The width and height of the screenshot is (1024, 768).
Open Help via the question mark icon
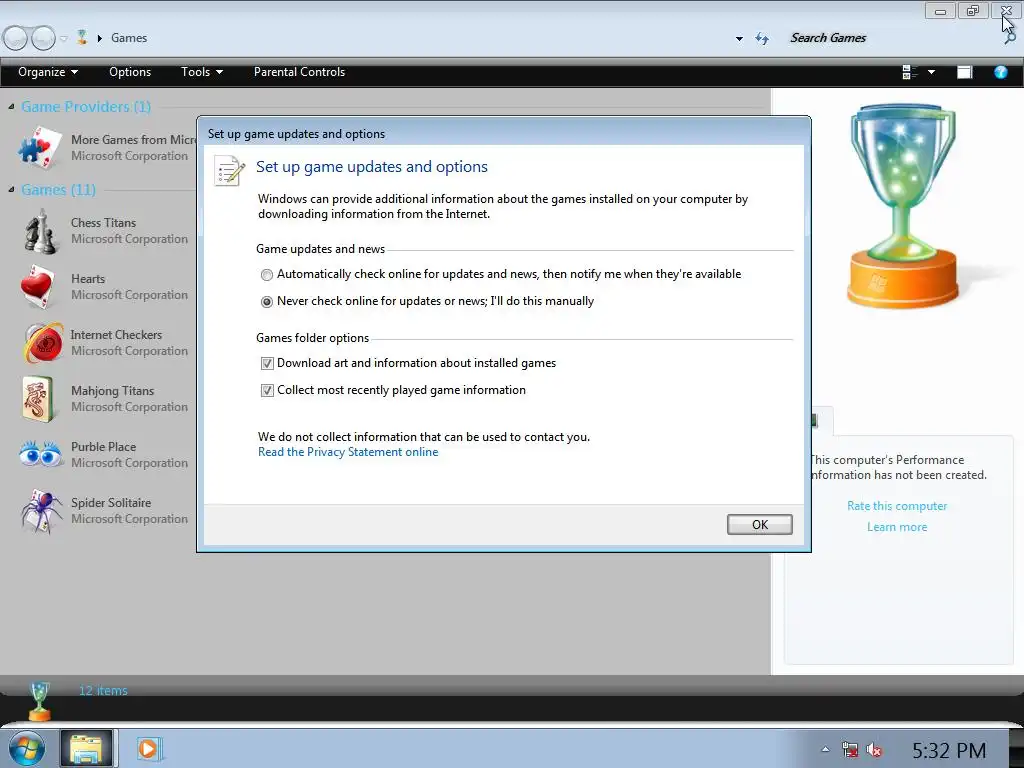1000,72
